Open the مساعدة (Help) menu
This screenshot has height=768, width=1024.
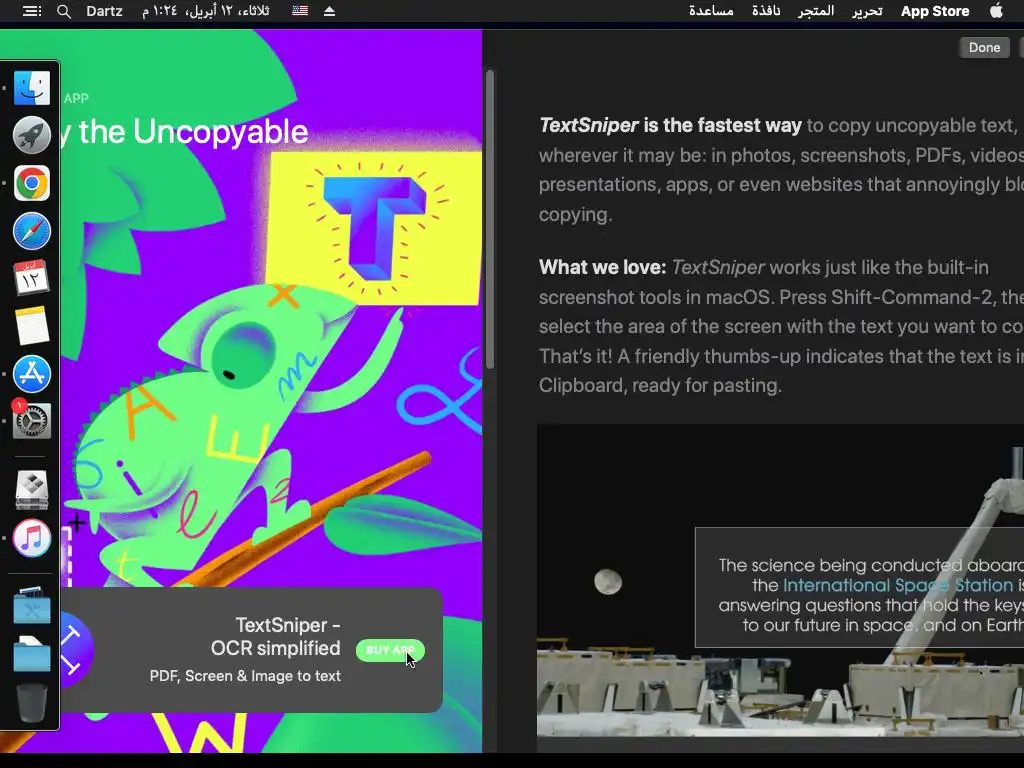tap(711, 11)
